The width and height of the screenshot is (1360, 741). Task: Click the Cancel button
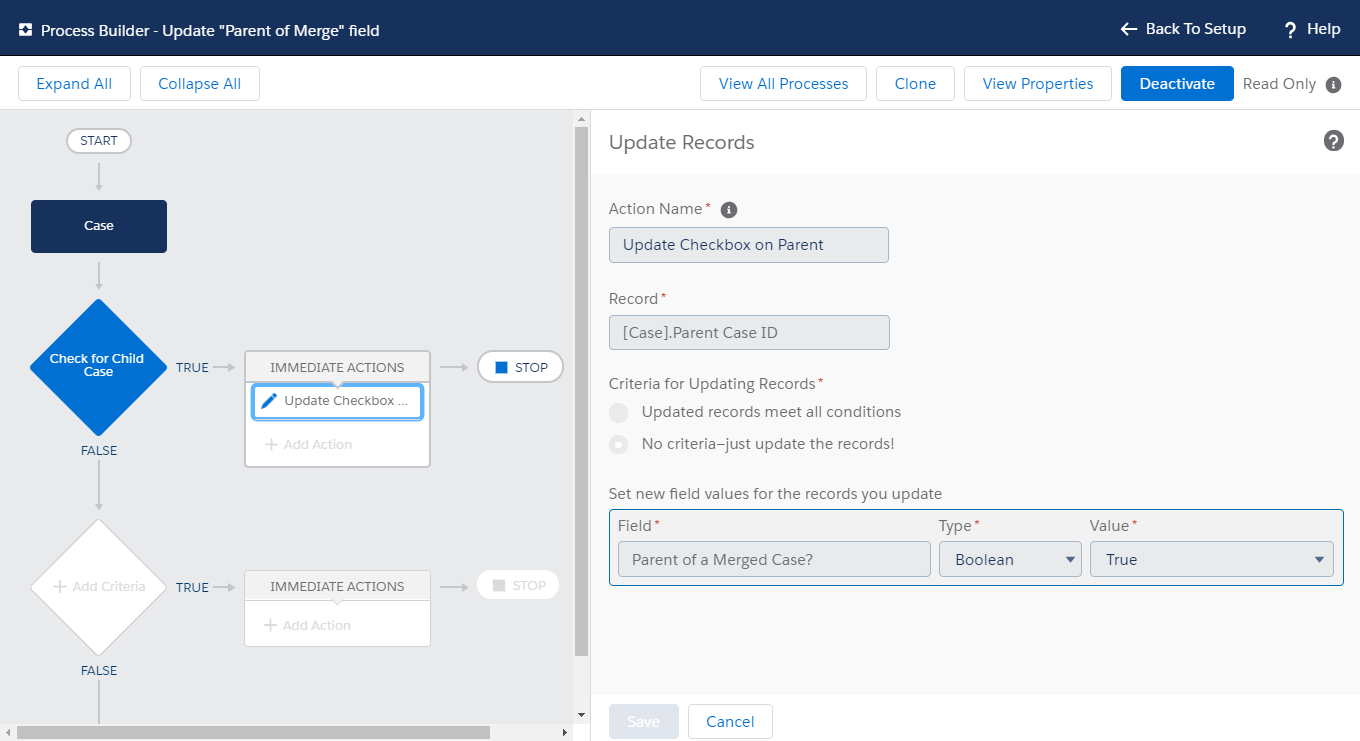coord(730,722)
